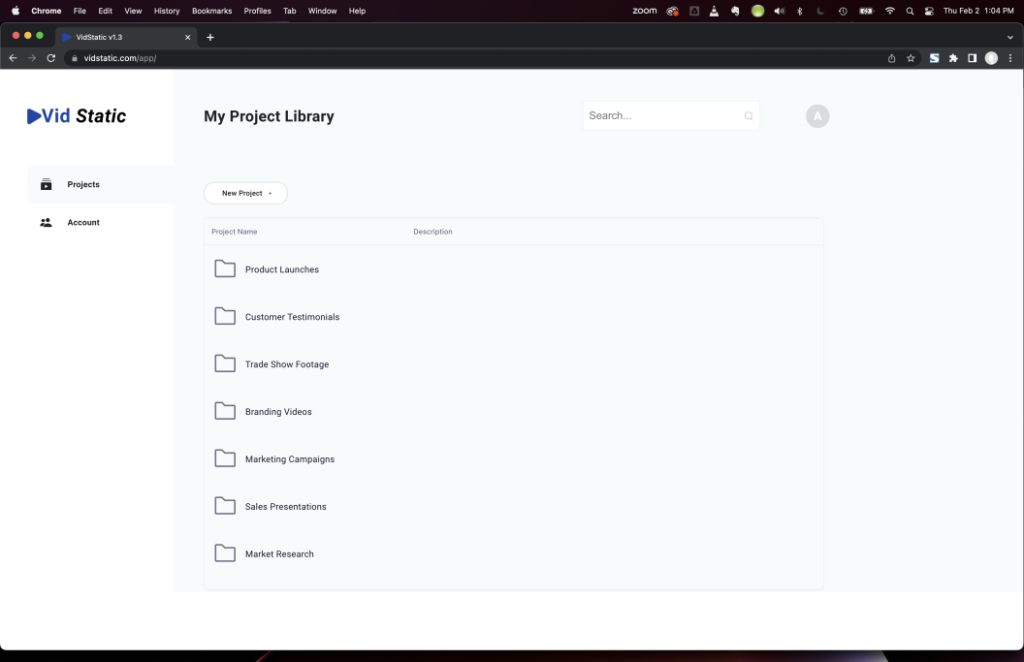Expand the New Project button
1024x662 pixels.
246,193
